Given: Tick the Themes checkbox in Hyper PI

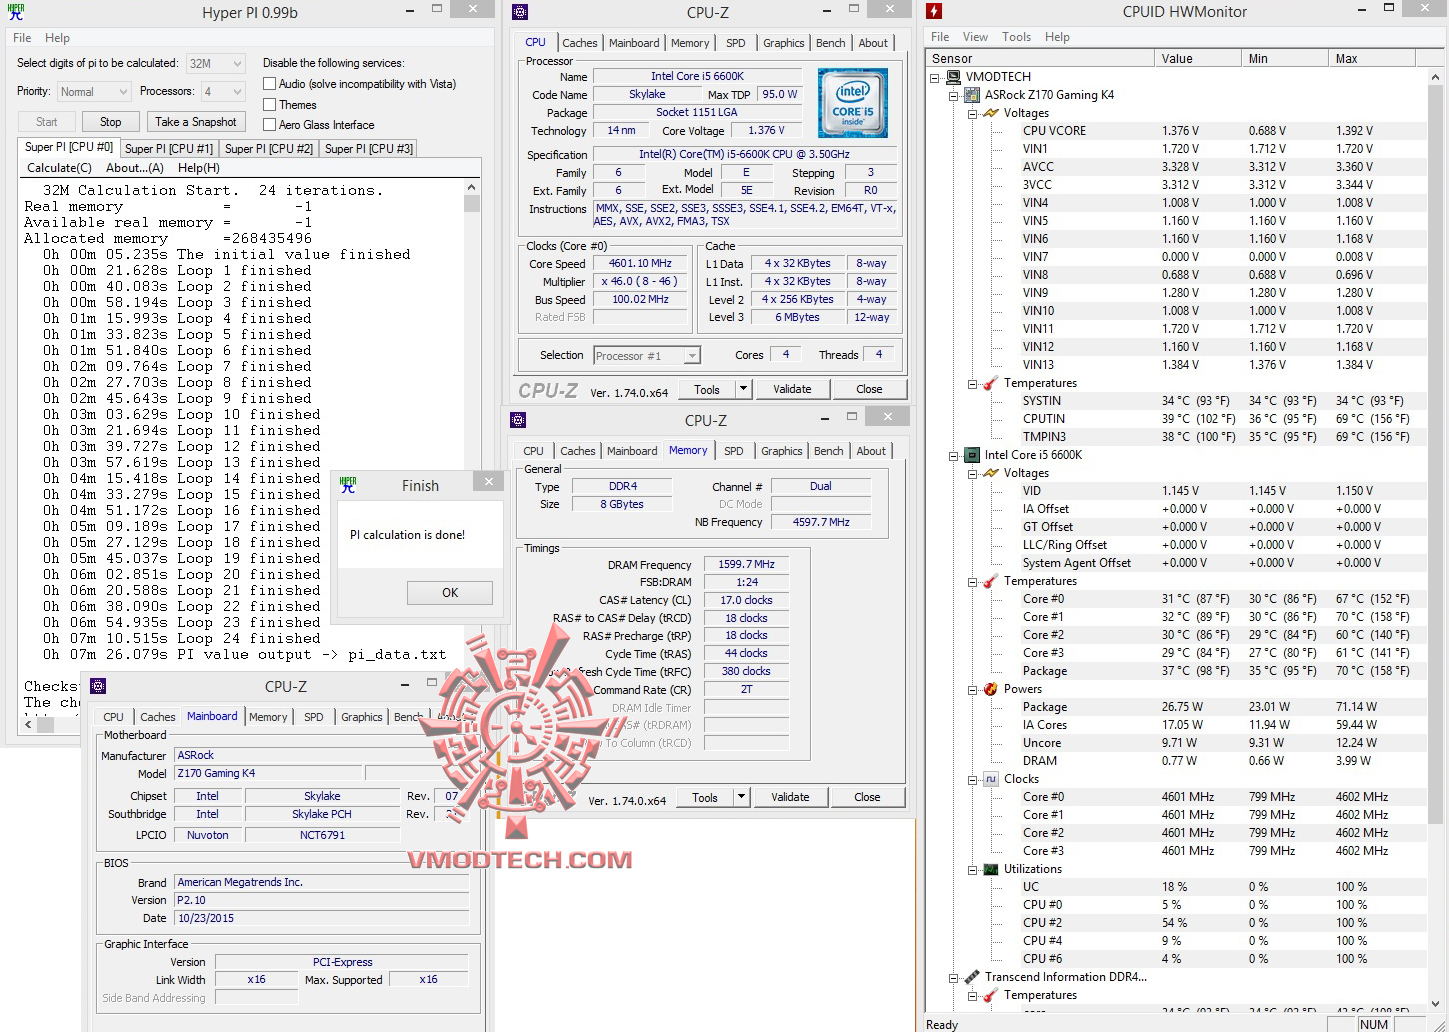Looking at the screenshot, I should point(269,104).
